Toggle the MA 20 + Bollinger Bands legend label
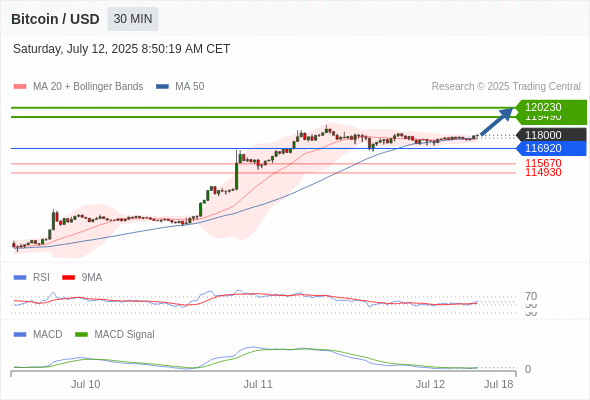The image size is (590, 400). pos(88,87)
